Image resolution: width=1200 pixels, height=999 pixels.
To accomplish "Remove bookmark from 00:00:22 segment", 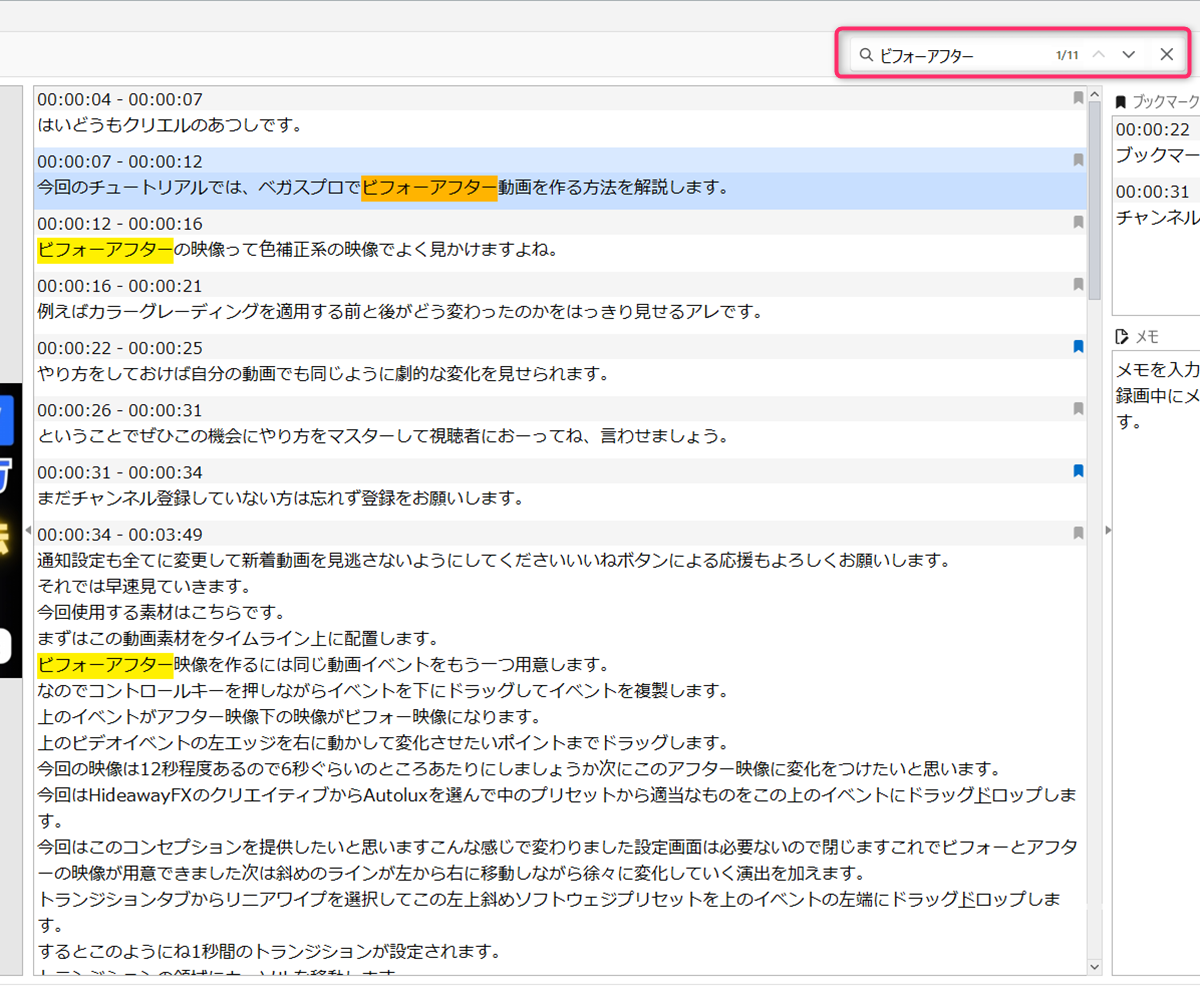I will (x=1078, y=347).
